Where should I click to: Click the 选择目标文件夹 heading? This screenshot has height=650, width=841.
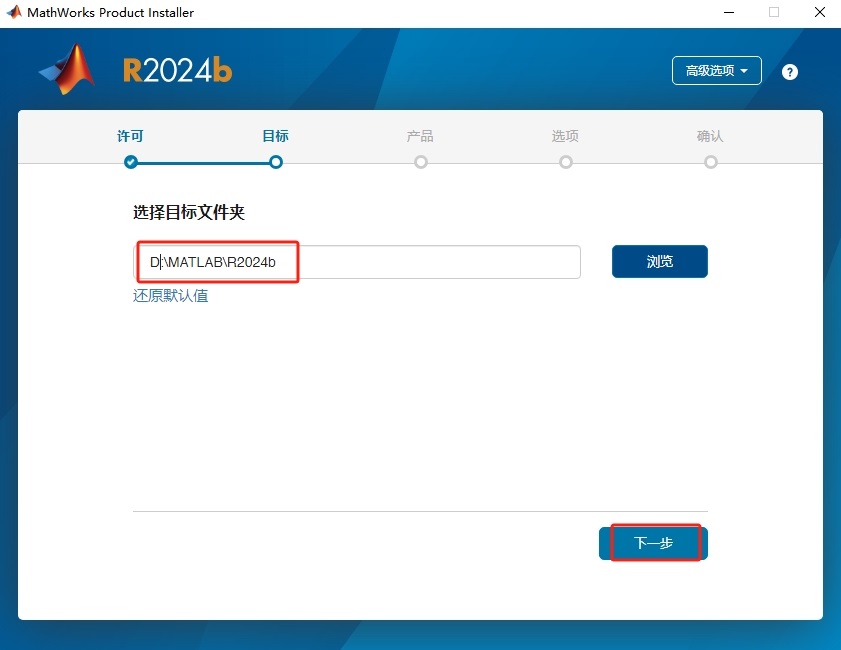tap(189, 212)
